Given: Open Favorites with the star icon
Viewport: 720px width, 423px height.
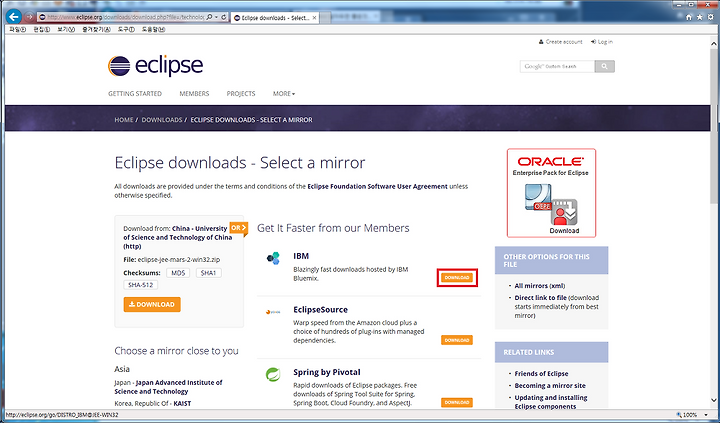Looking at the screenshot, I should click(x=699, y=17).
